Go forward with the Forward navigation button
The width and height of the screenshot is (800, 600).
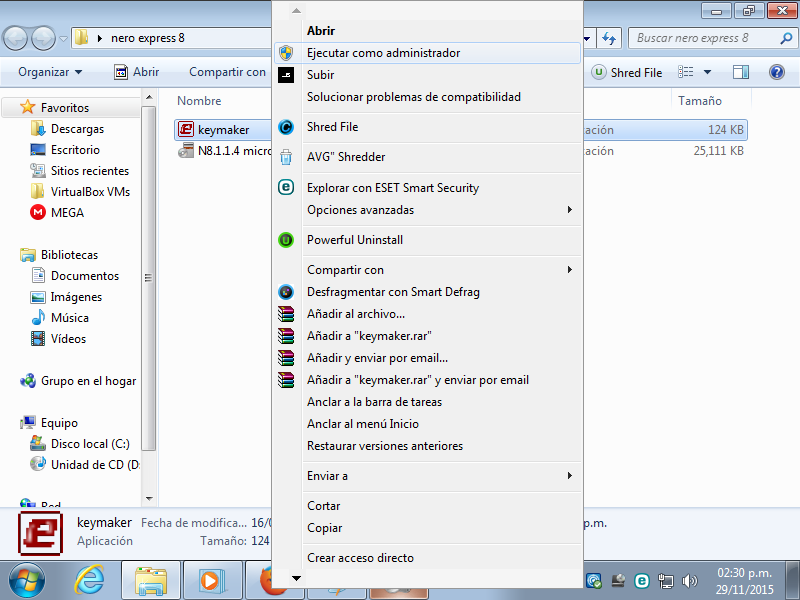coord(43,38)
